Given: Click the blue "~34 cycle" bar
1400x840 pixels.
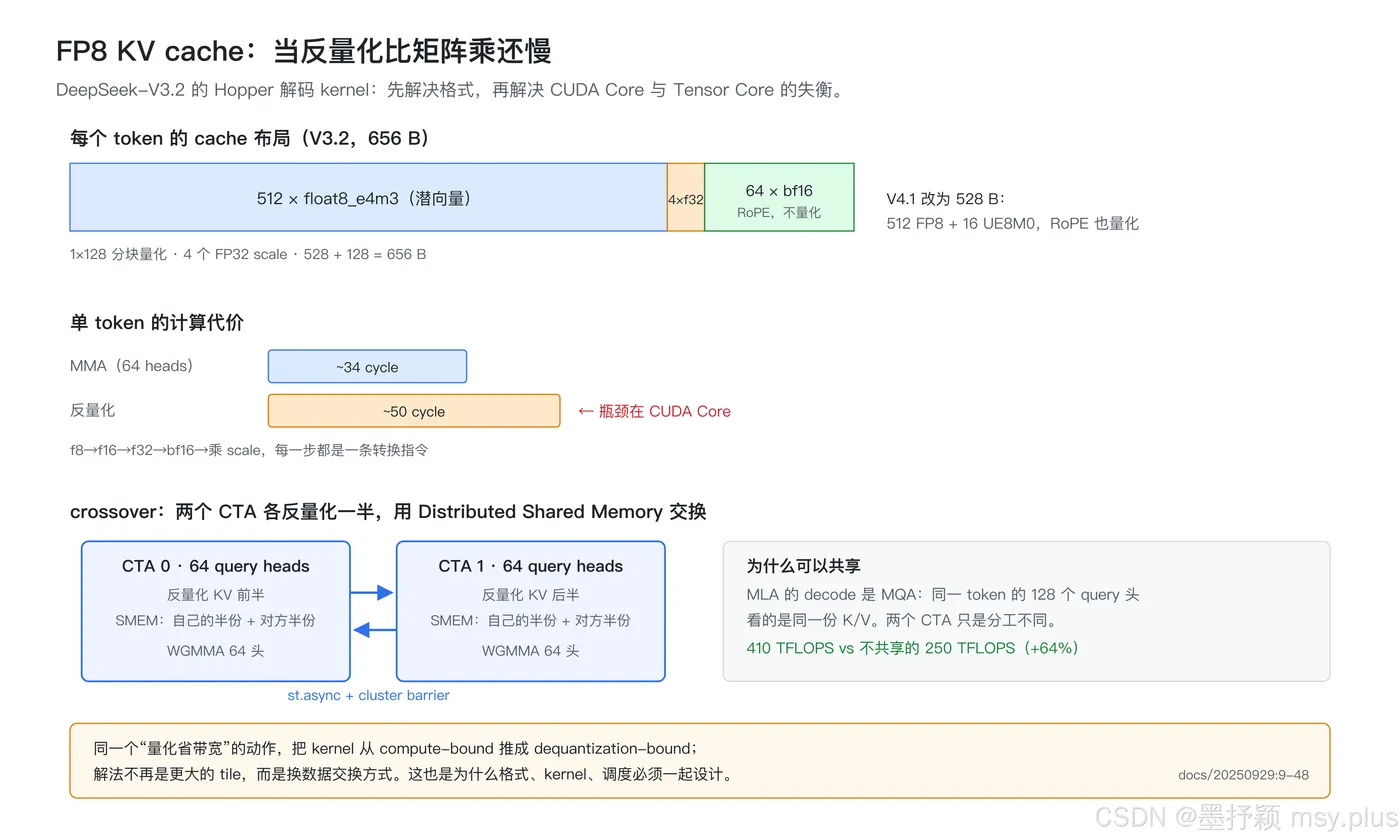Looking at the screenshot, I should coord(367,366).
